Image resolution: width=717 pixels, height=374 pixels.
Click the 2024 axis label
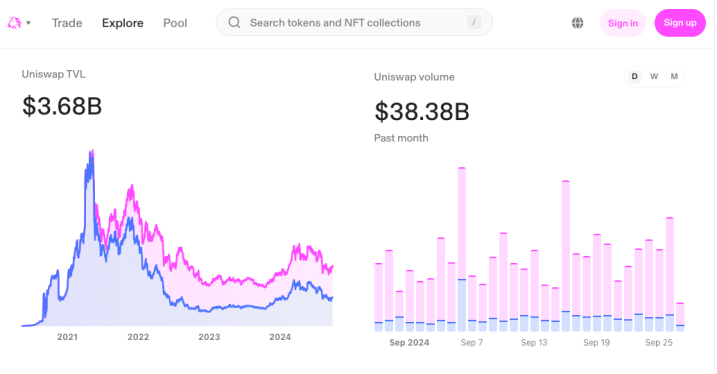(x=280, y=337)
